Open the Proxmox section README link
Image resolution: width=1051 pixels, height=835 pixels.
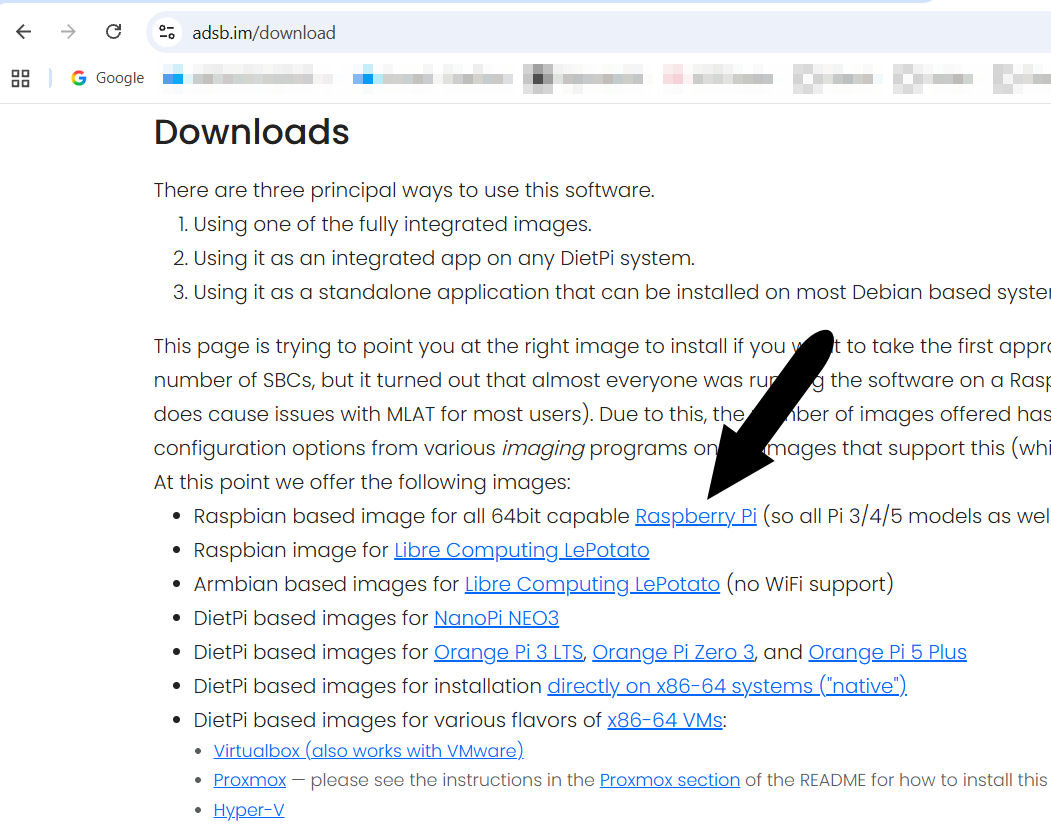click(x=670, y=780)
